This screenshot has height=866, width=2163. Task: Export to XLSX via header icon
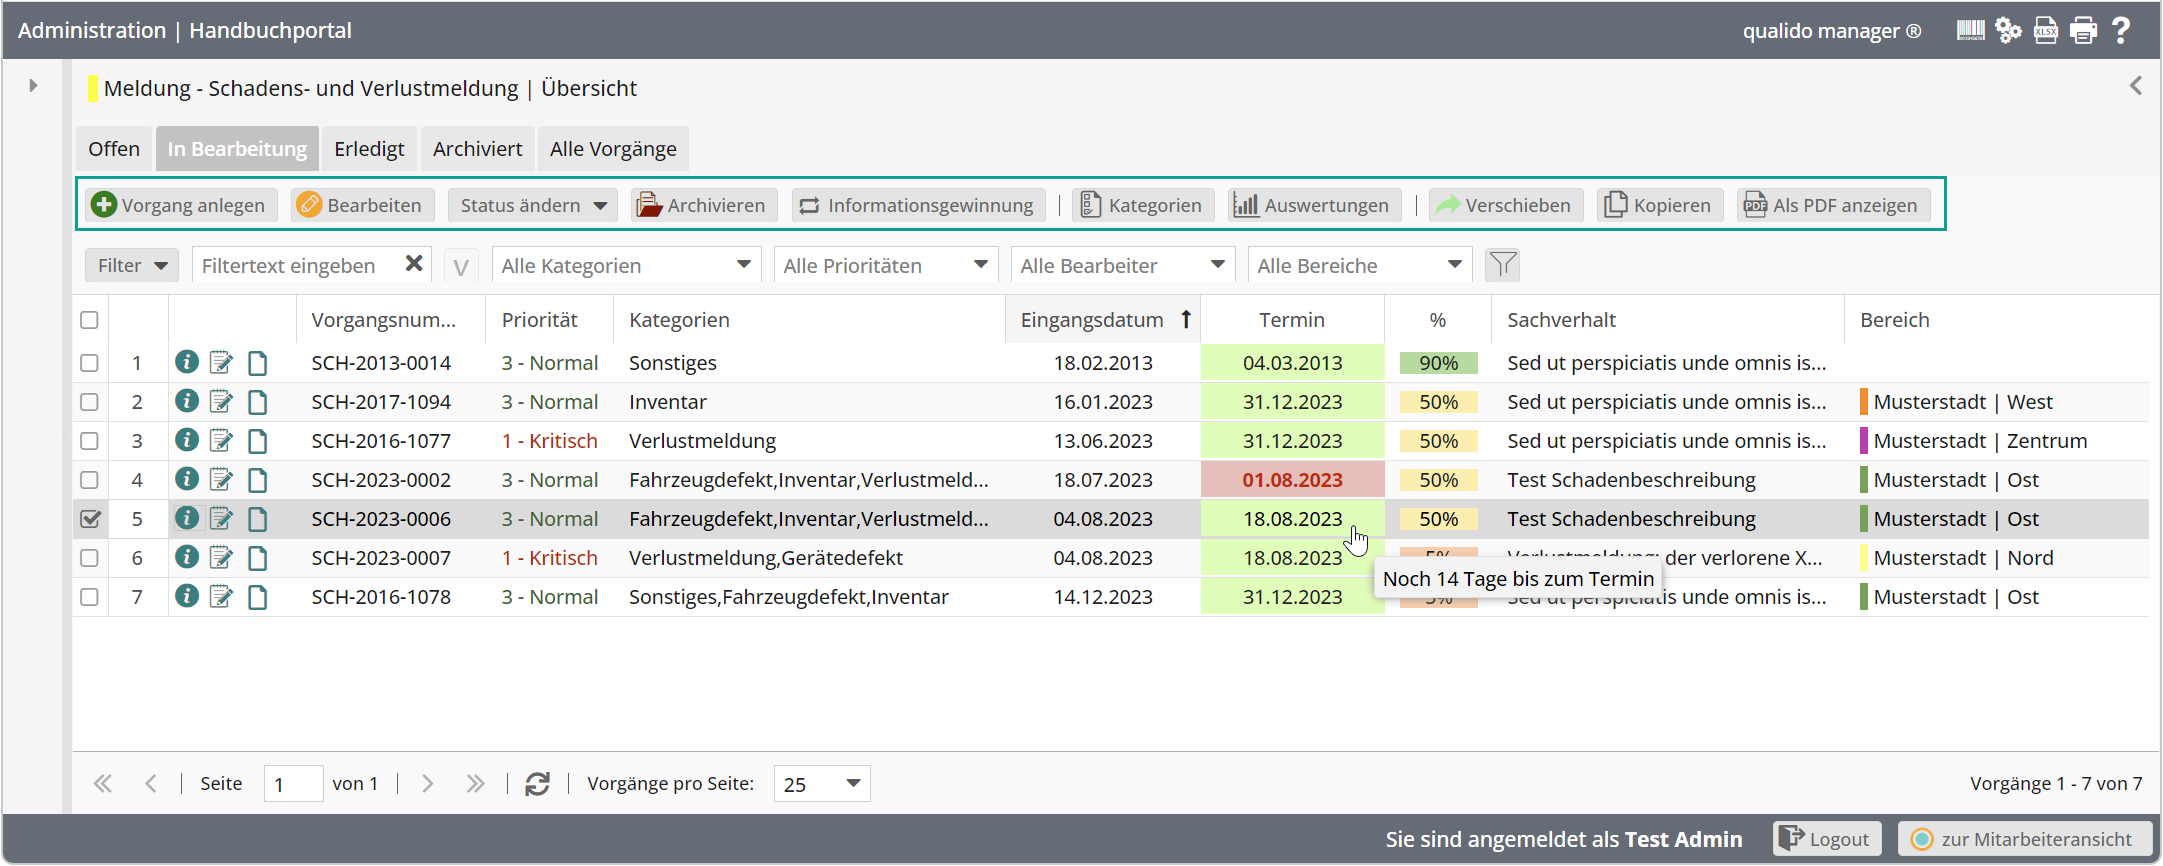(2046, 30)
